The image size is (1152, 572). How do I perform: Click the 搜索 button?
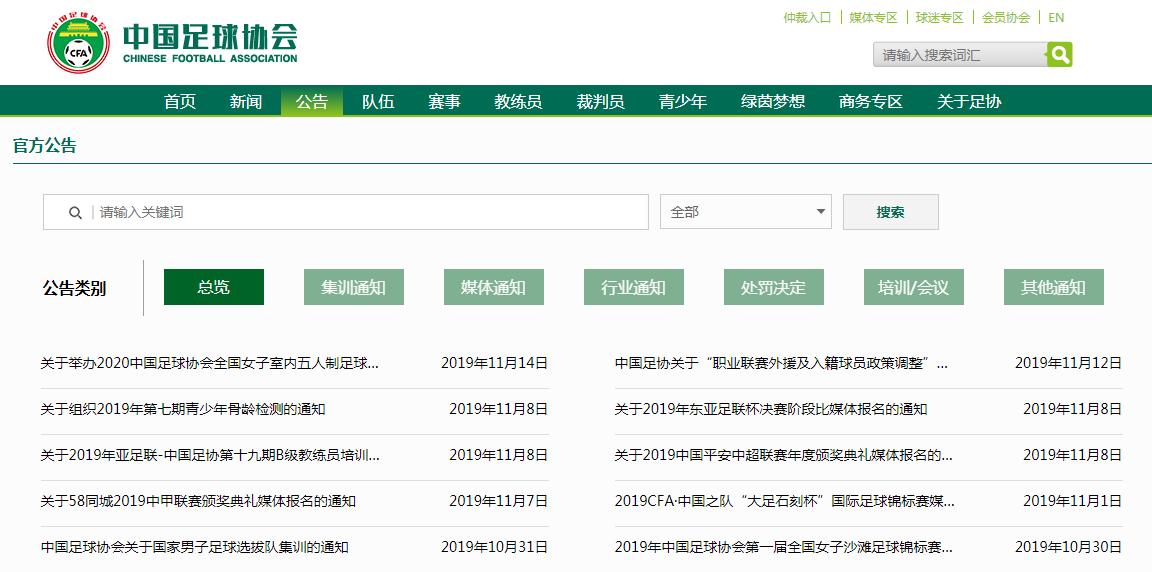[890, 211]
